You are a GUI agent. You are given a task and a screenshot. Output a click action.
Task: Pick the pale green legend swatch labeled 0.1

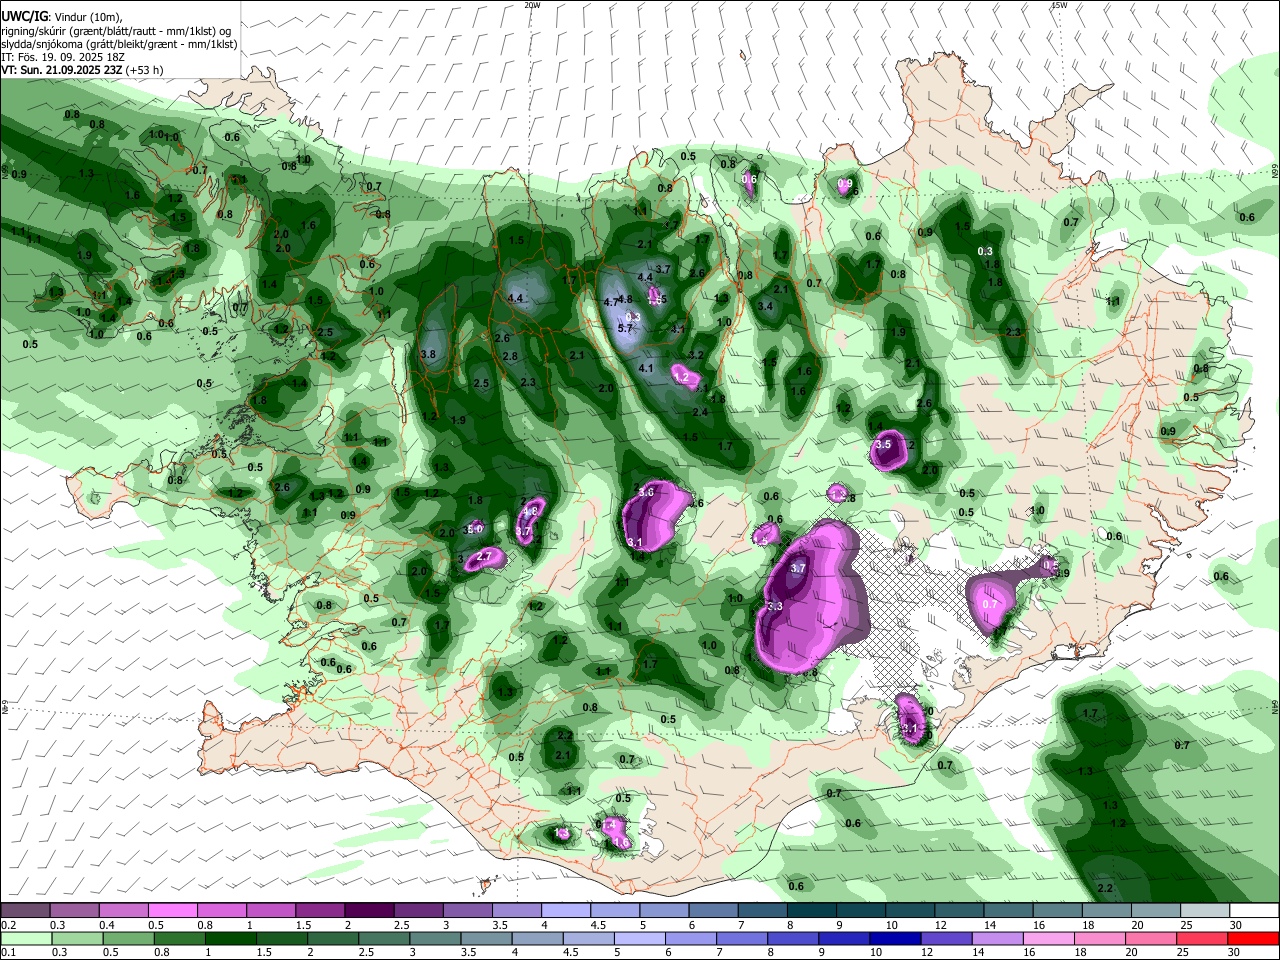(25, 939)
